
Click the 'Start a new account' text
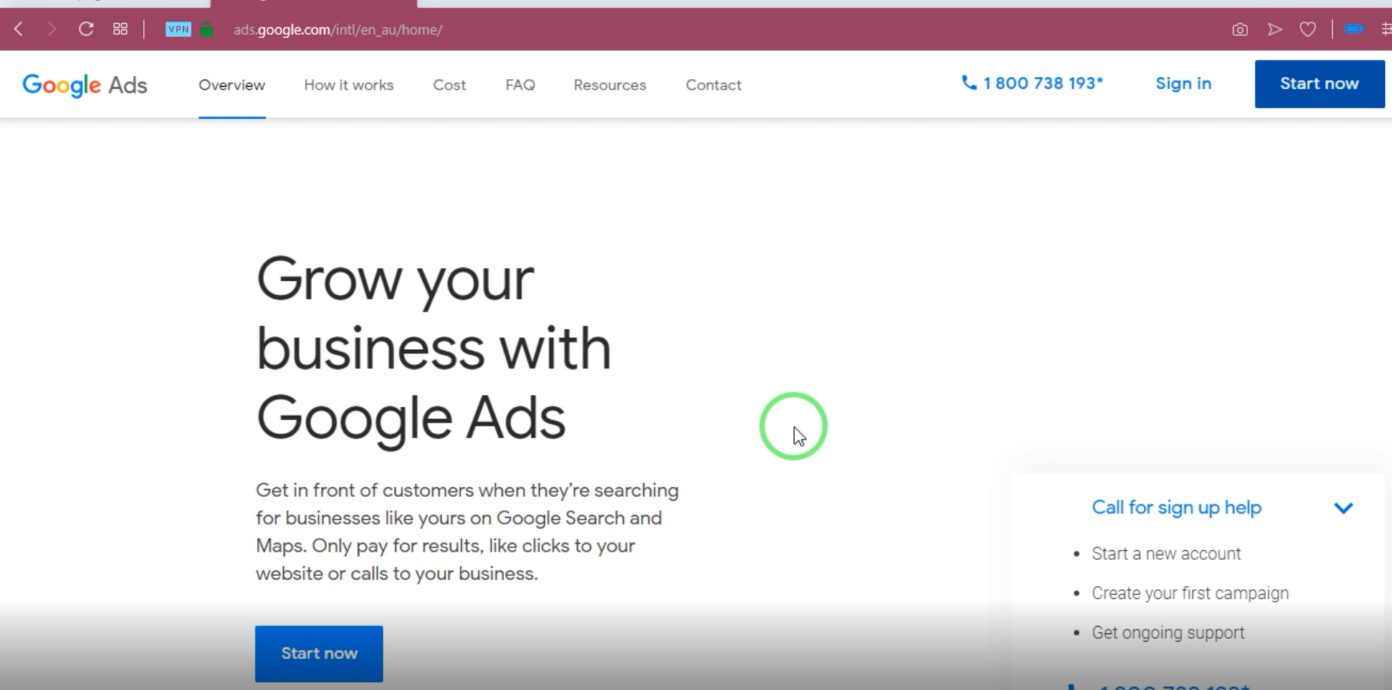(x=1166, y=553)
